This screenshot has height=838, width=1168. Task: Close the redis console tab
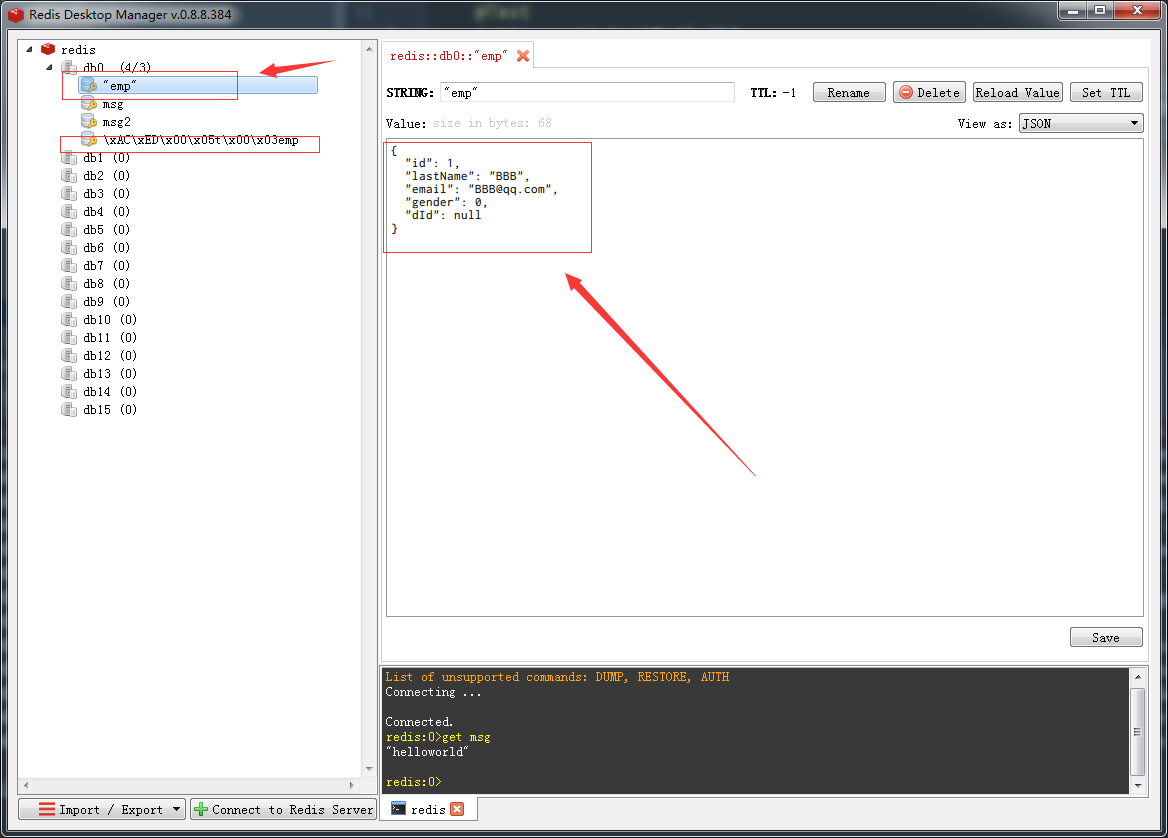click(457, 809)
